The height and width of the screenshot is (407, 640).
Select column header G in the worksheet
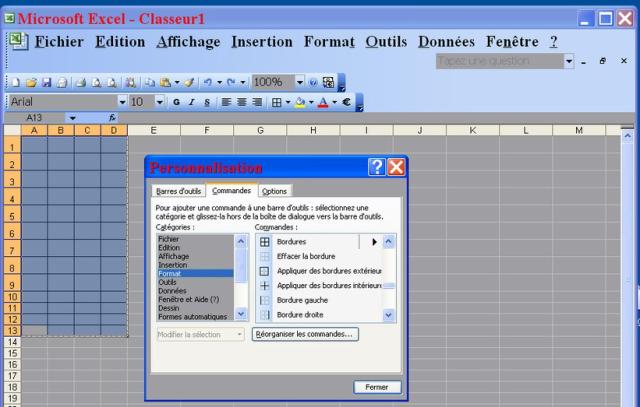click(x=260, y=130)
